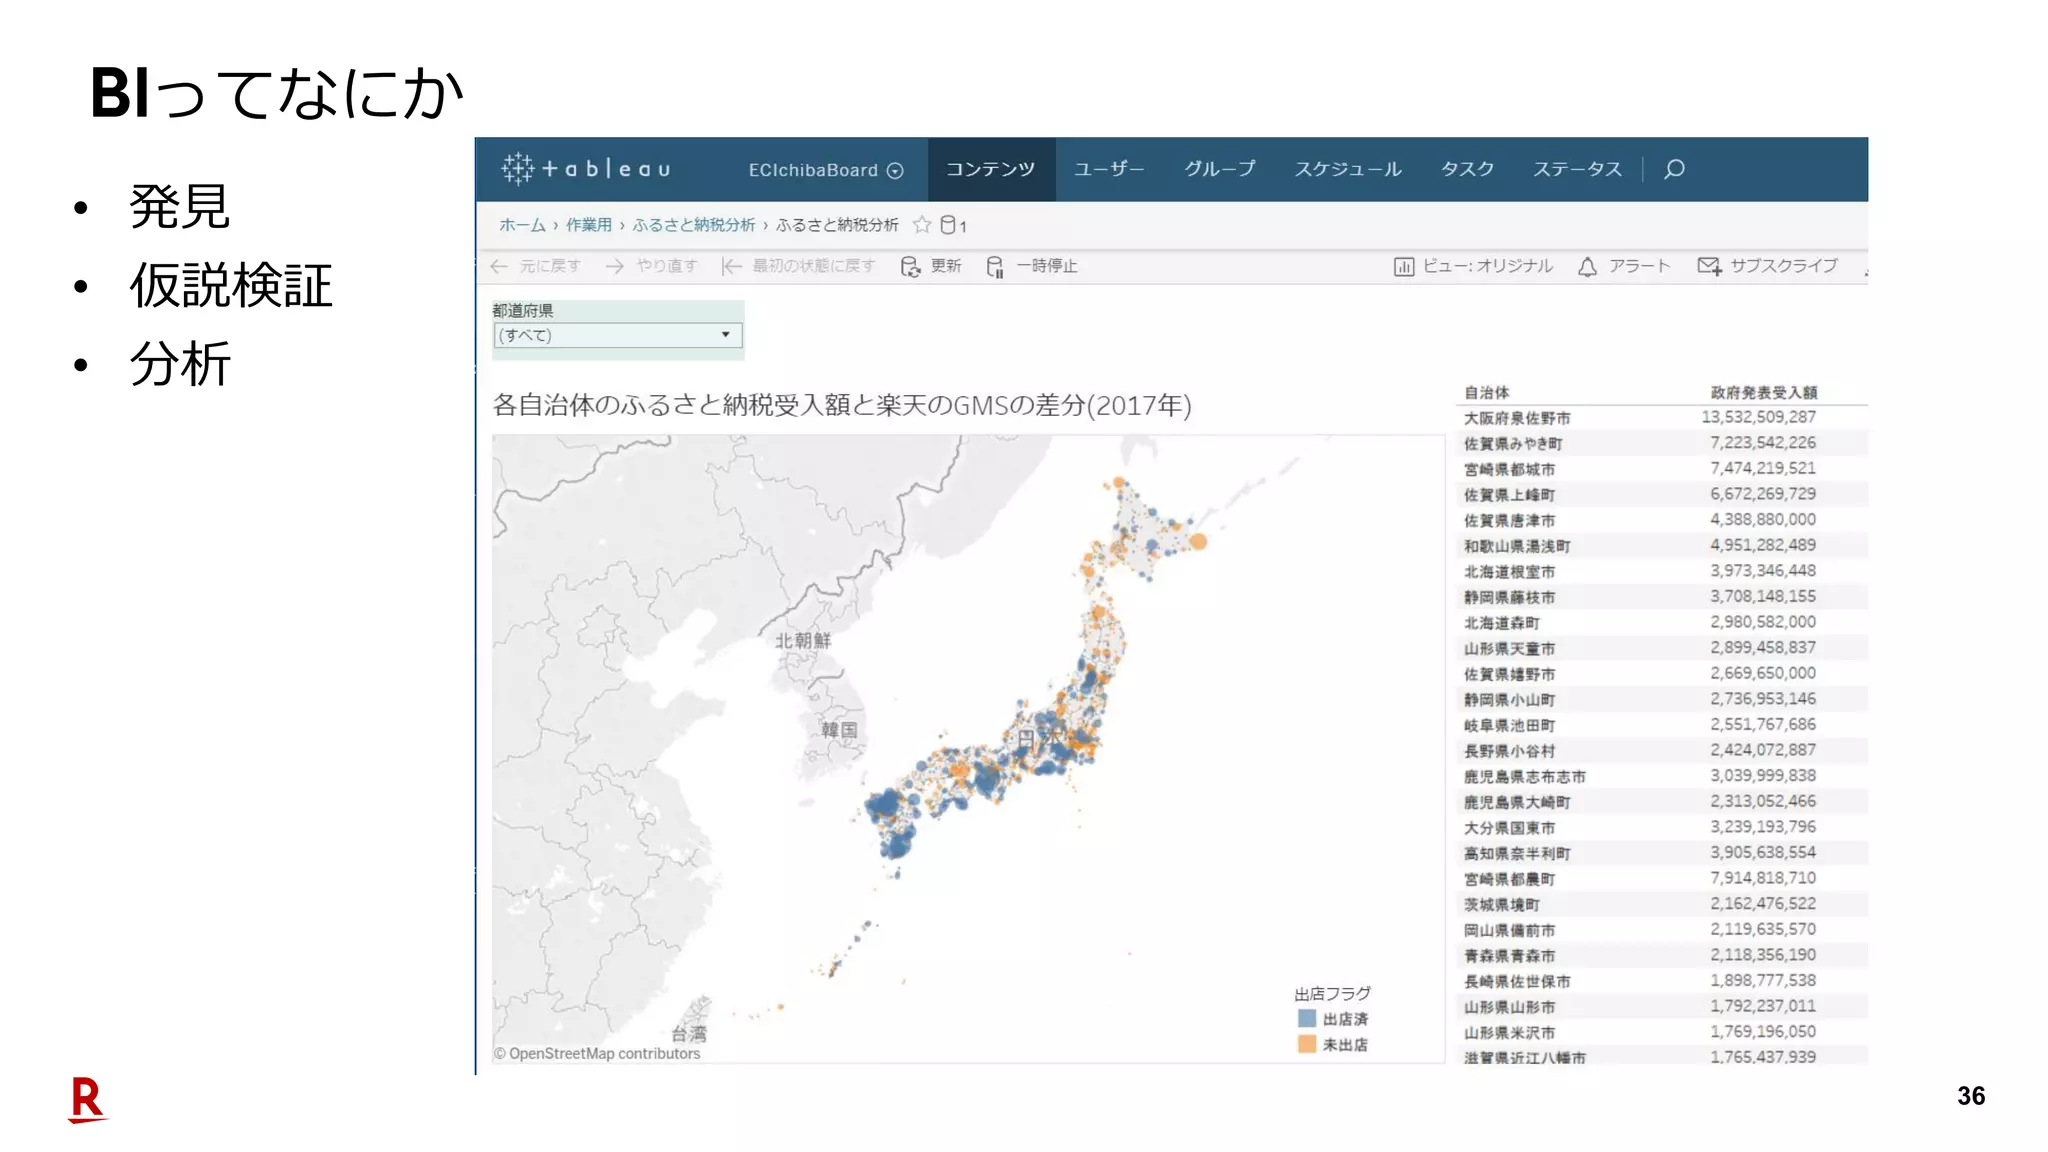Screen dimensions: 2048x1152
Task: Select the 大阪府泉佐野市 table row
Action: 1517,418
